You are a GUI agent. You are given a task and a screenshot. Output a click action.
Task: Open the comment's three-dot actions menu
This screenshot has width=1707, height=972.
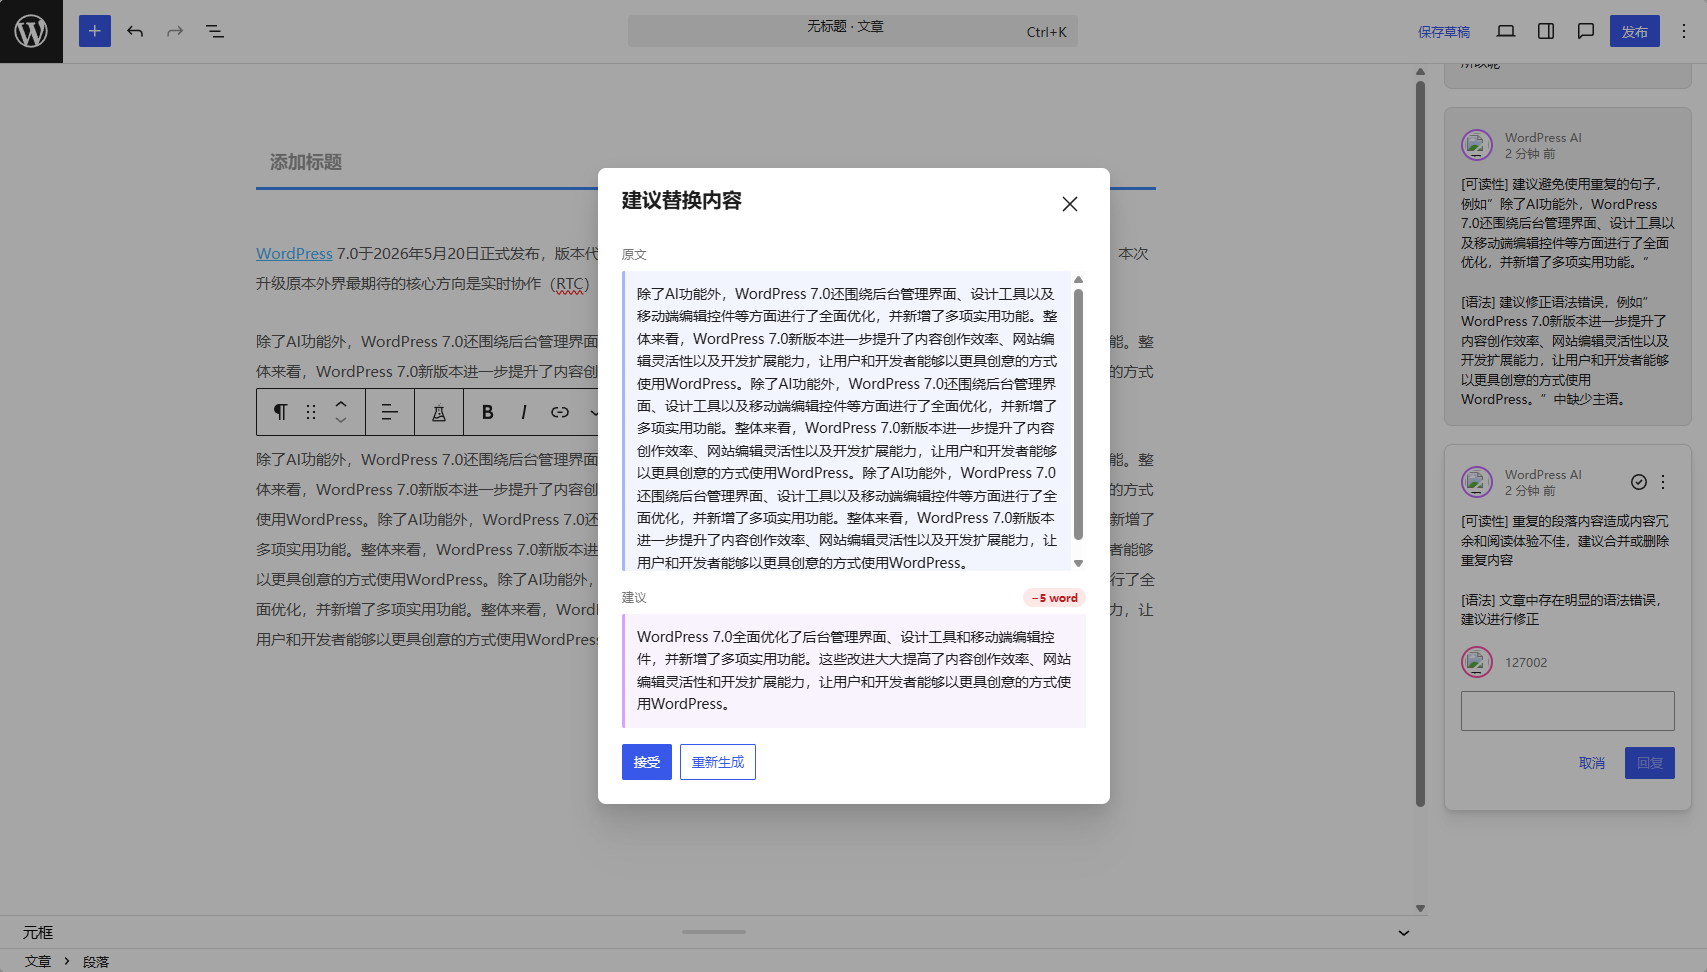1663,482
